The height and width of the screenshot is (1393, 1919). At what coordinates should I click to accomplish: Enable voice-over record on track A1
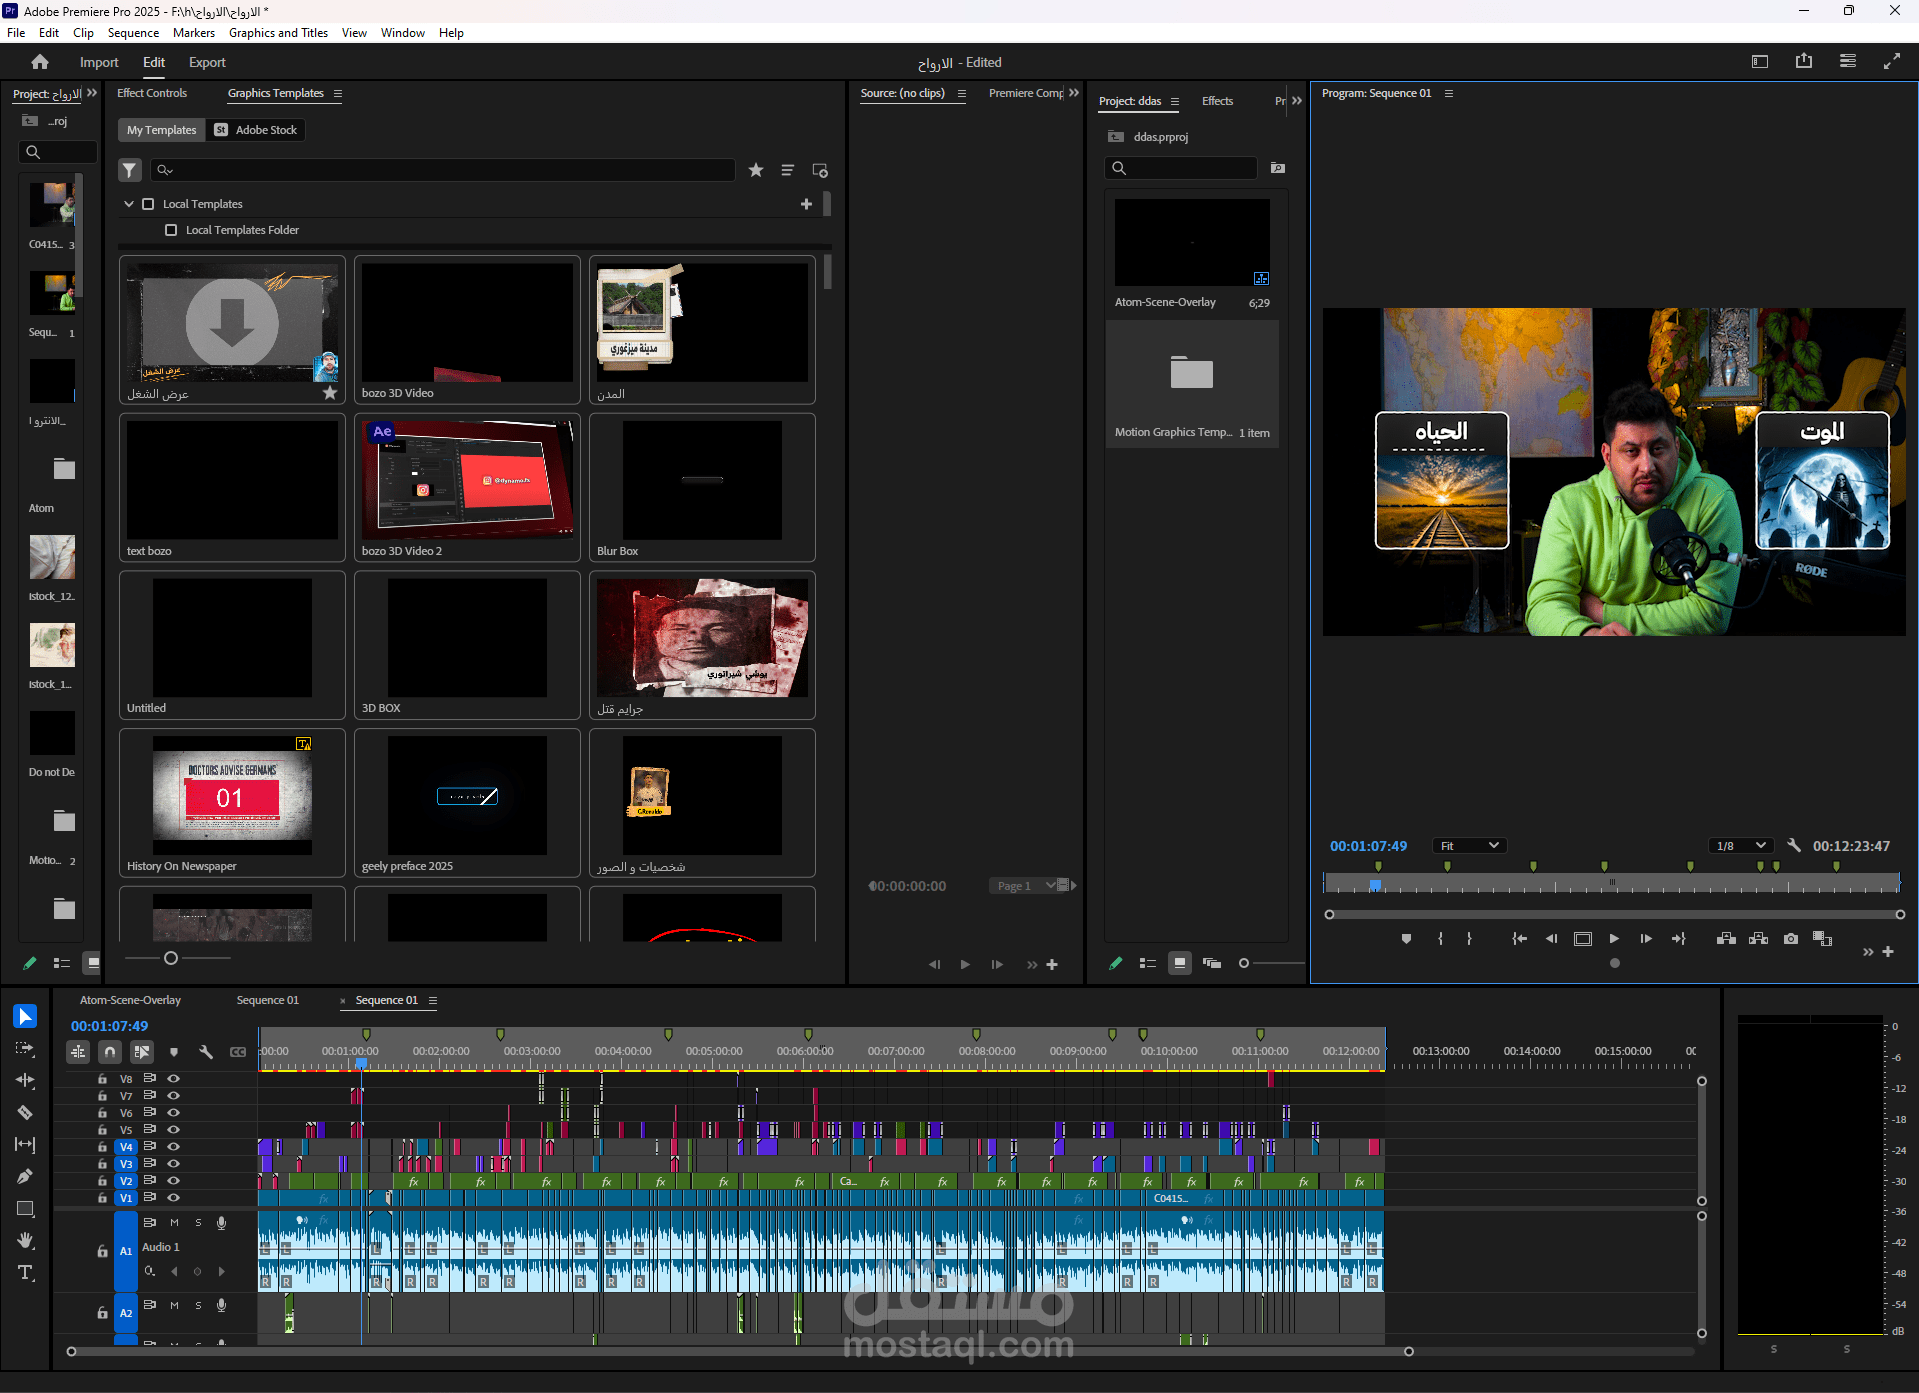coord(222,1222)
